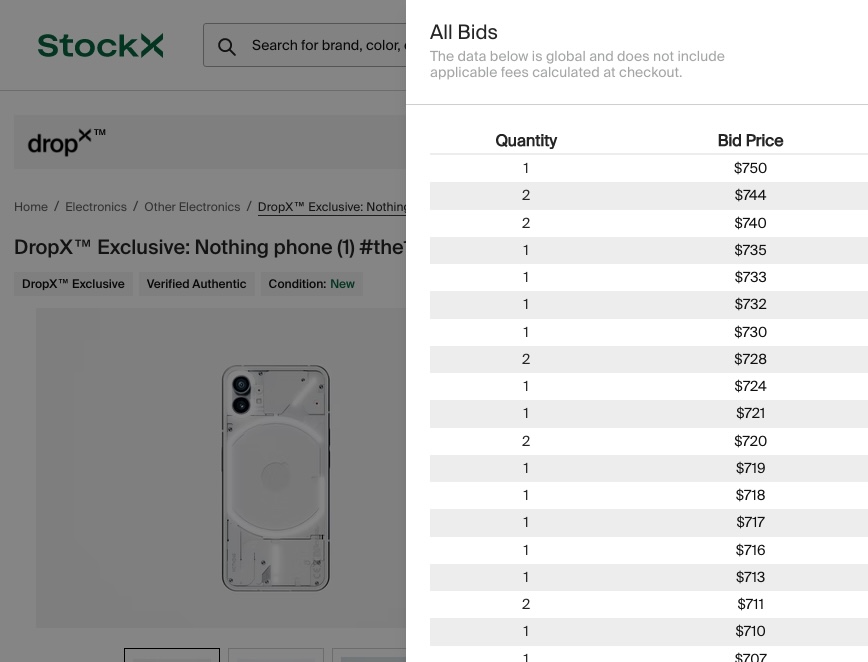Viewport: 868px width, 662px height.
Task: Click the DropX Exclusive tag
Action: [x=73, y=284]
